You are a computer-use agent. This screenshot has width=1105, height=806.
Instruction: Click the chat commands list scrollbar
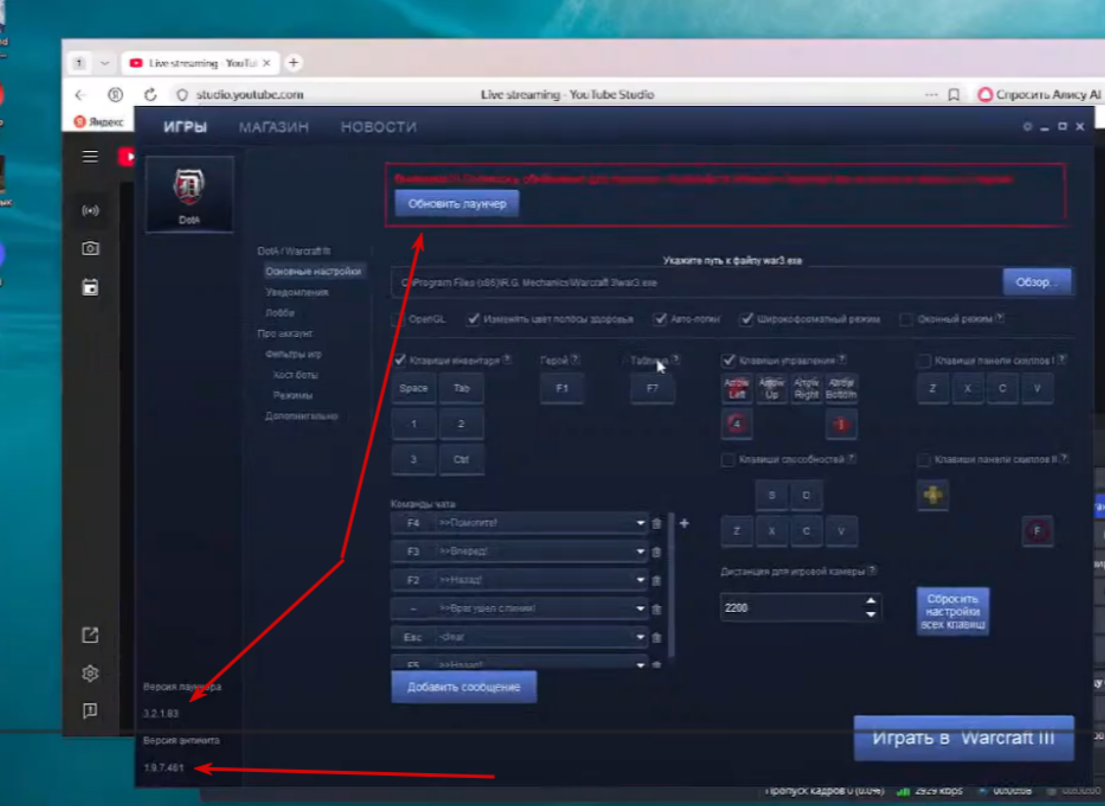pos(672,586)
